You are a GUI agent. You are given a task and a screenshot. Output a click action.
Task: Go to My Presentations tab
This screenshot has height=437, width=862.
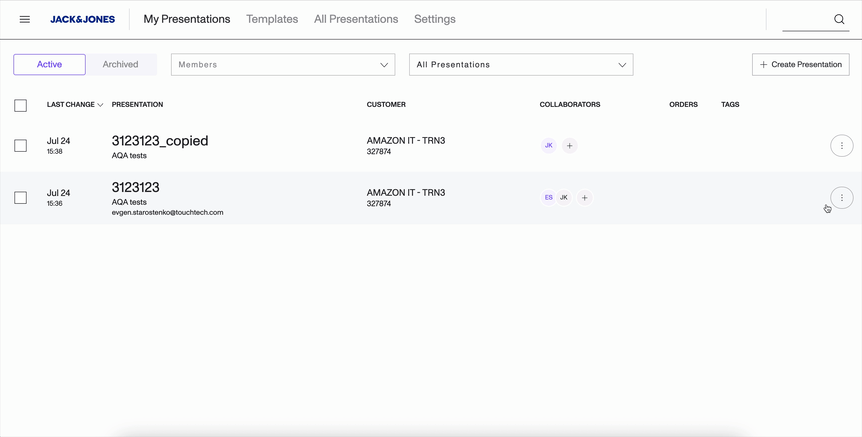pos(187,19)
